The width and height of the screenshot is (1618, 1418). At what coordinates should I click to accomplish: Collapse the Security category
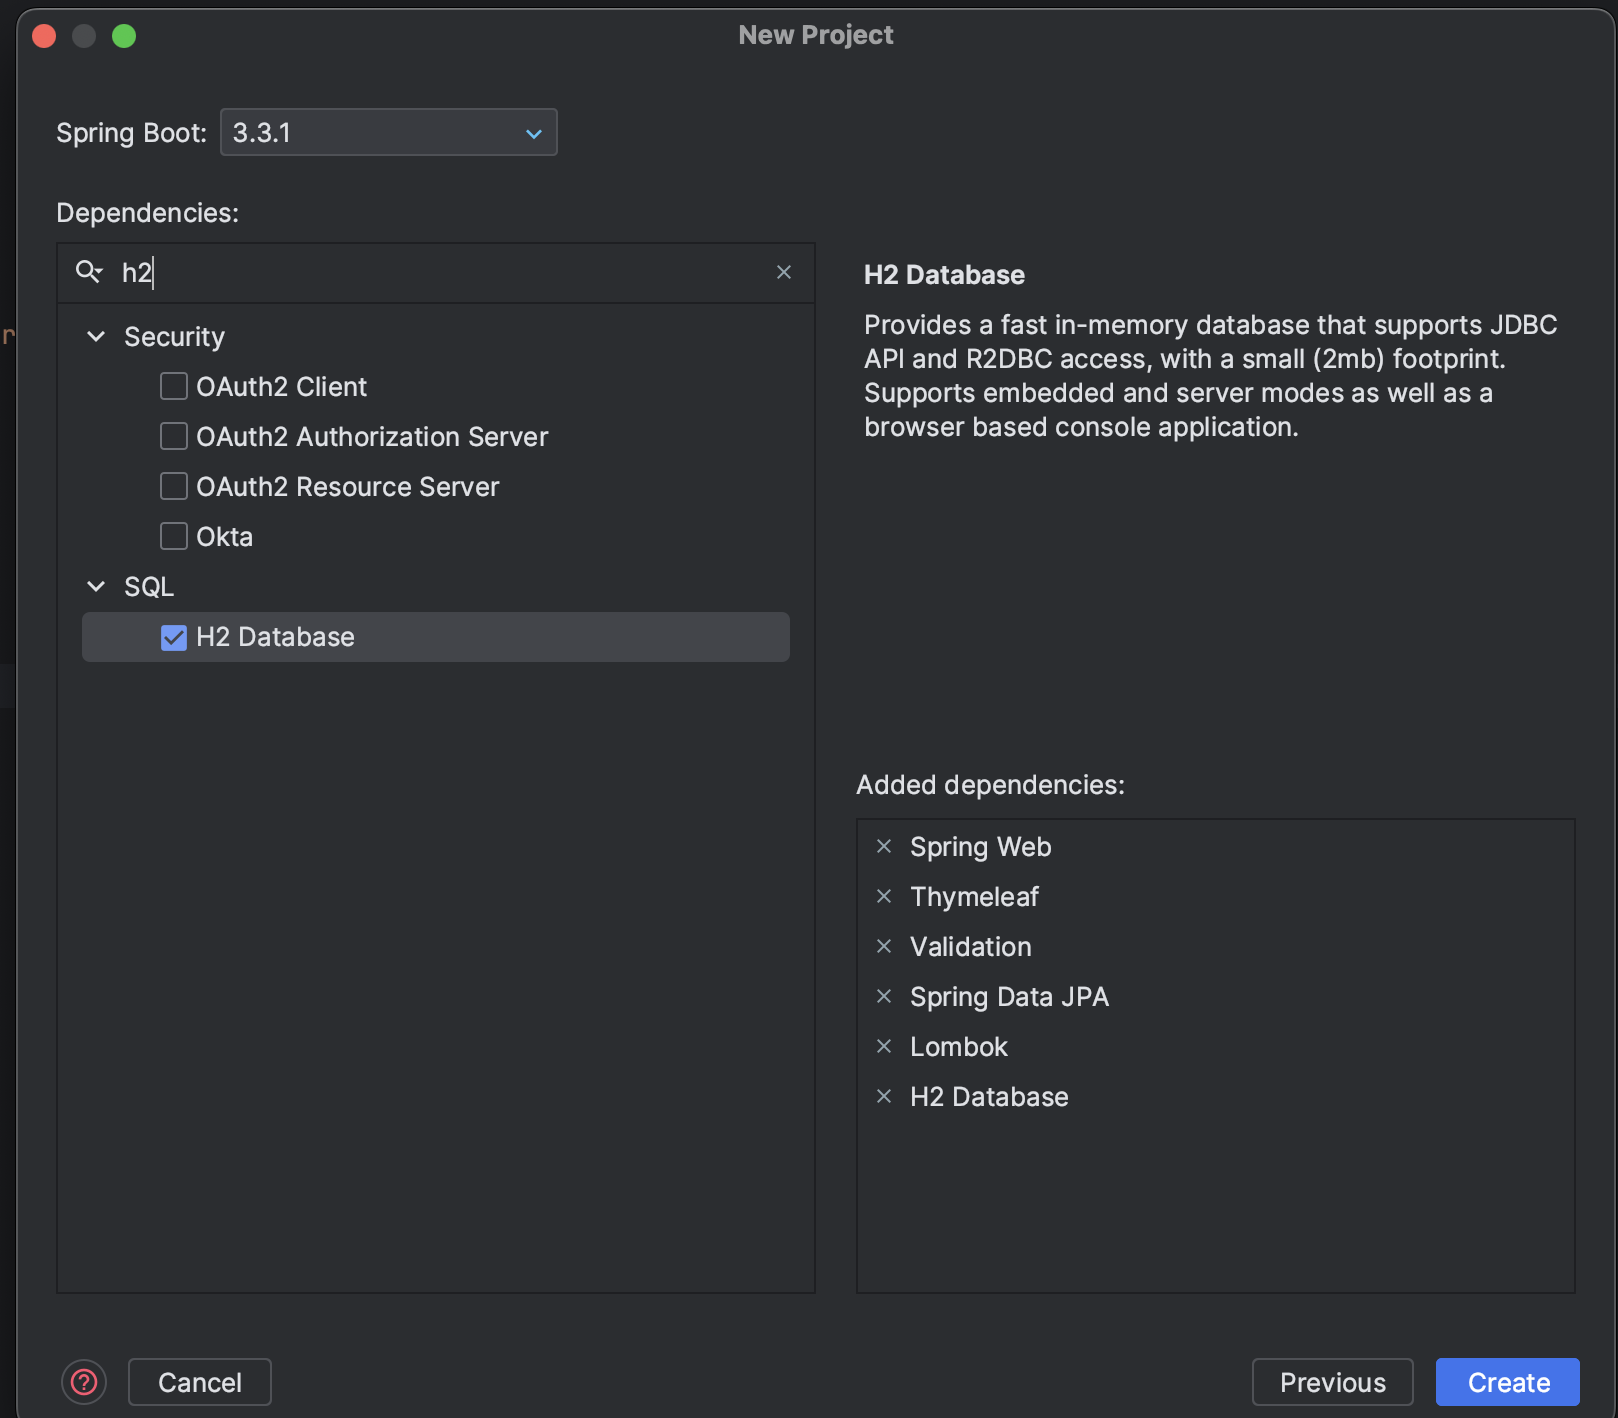pos(97,337)
